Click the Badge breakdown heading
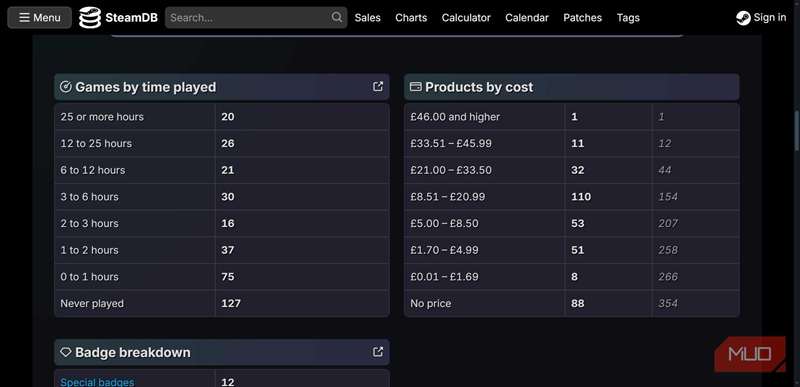Screen dimensions: 800x387 pos(133,352)
